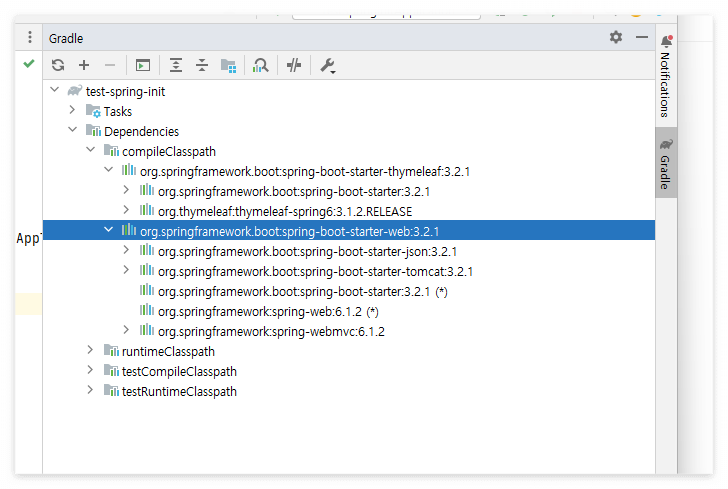Expand spring-webmvc:6.1.2 dependency
Screen dimensions: 728x489
tap(126, 329)
